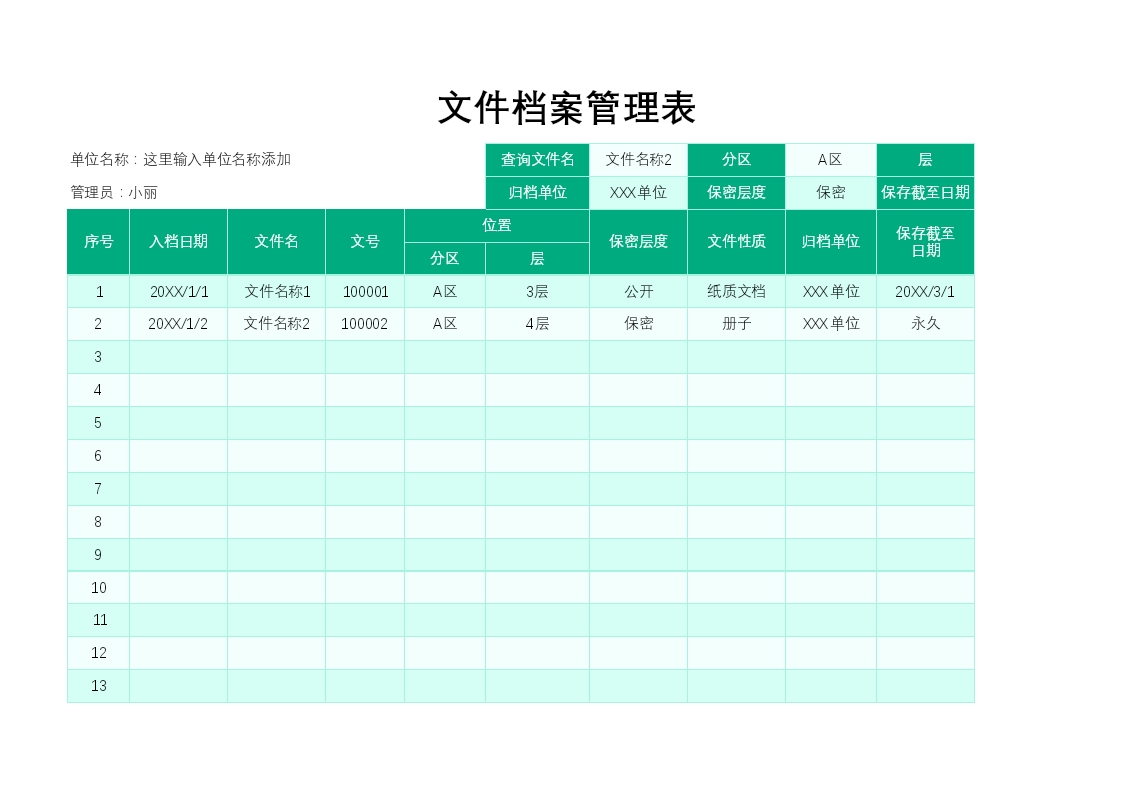1123x794 pixels.
Task: Select the 单位名称 input line
Action: click(x=180, y=160)
